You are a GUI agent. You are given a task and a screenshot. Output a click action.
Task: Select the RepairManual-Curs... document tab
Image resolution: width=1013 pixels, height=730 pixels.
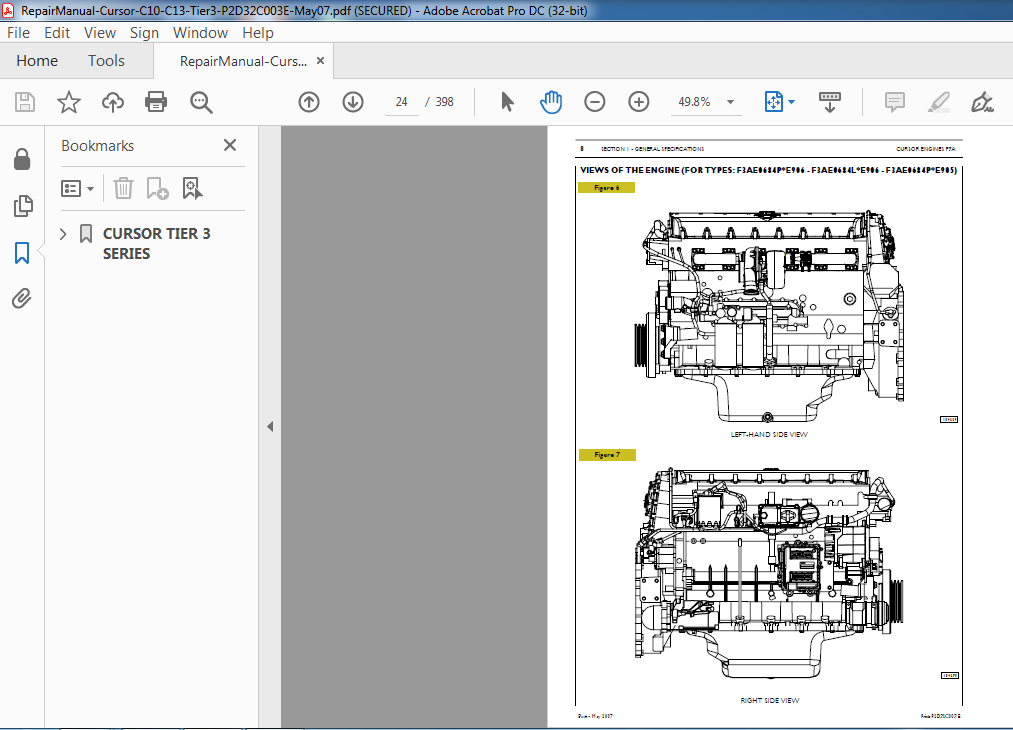[243, 61]
